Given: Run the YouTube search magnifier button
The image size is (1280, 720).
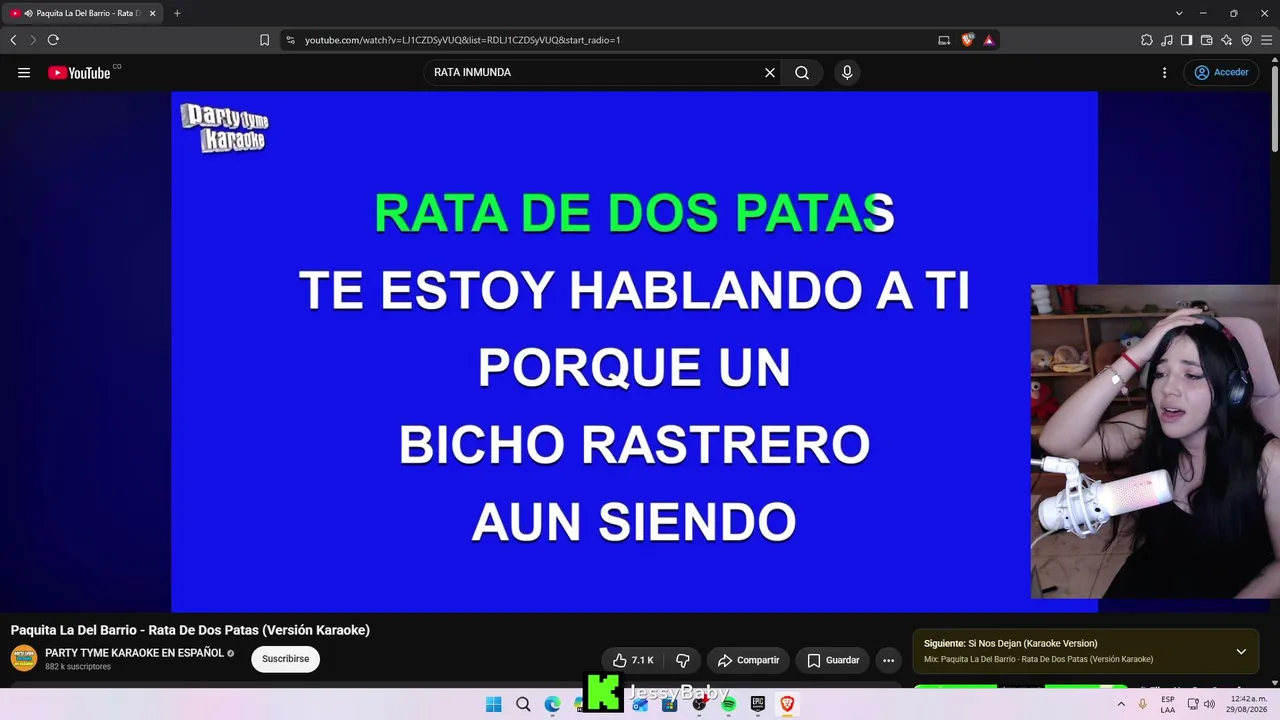Looking at the screenshot, I should [802, 72].
